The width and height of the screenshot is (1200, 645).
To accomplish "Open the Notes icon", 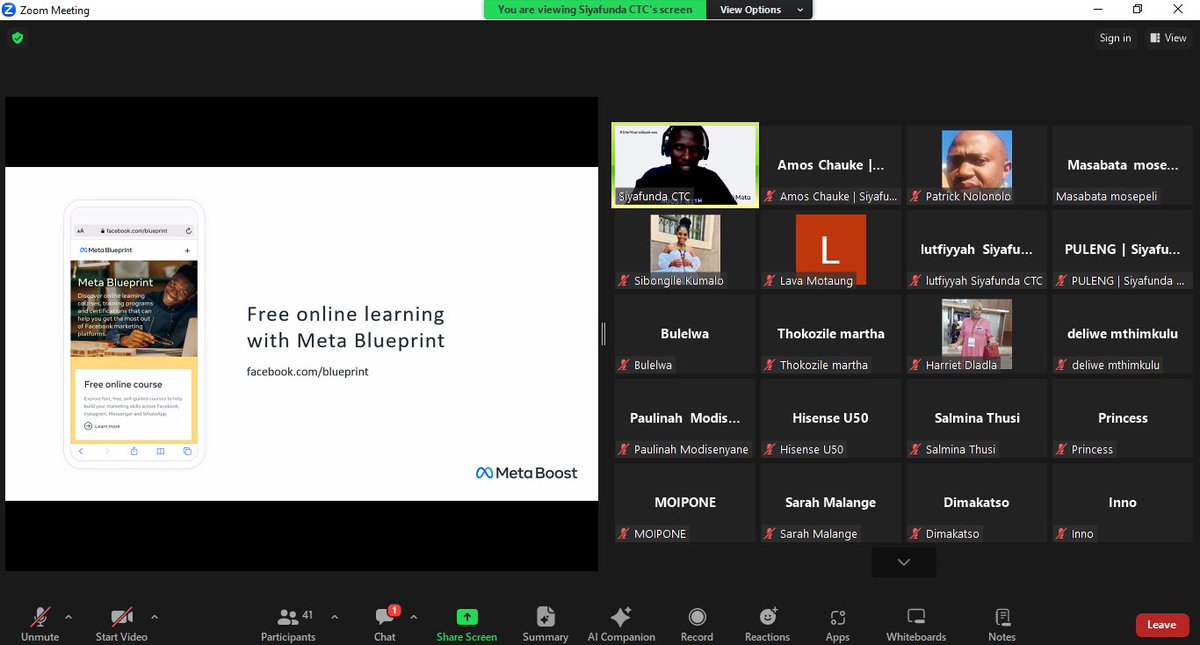I will click(1002, 616).
